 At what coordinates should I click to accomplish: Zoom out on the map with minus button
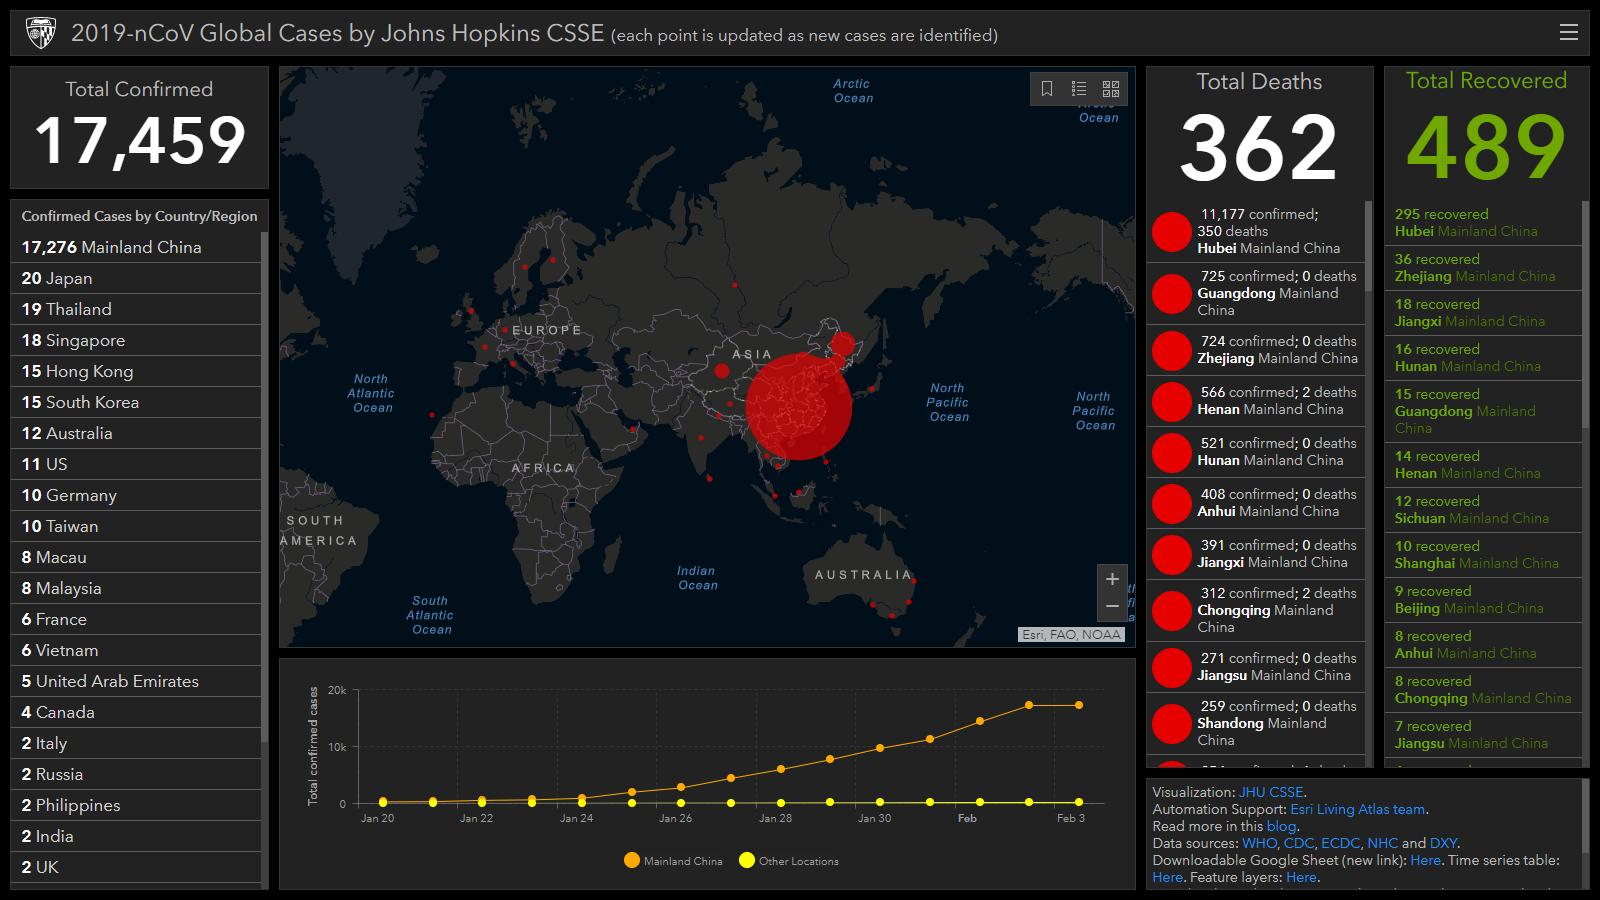[1112, 606]
